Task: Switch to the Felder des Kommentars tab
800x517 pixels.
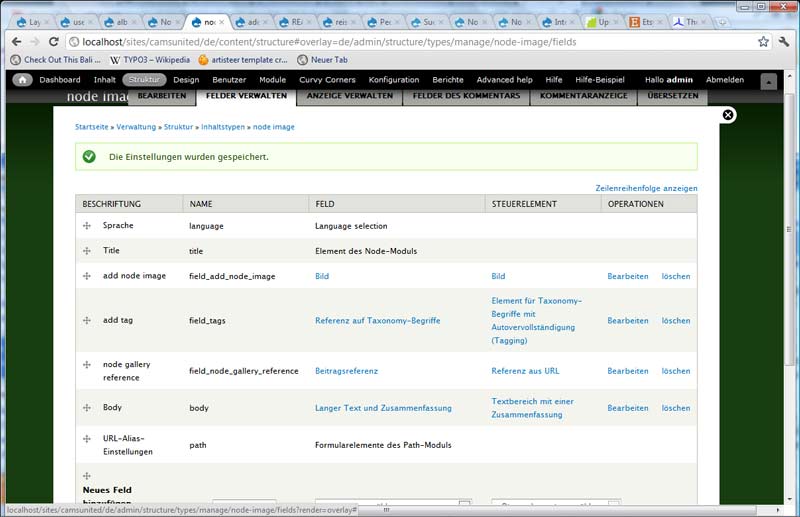Action: (465, 96)
